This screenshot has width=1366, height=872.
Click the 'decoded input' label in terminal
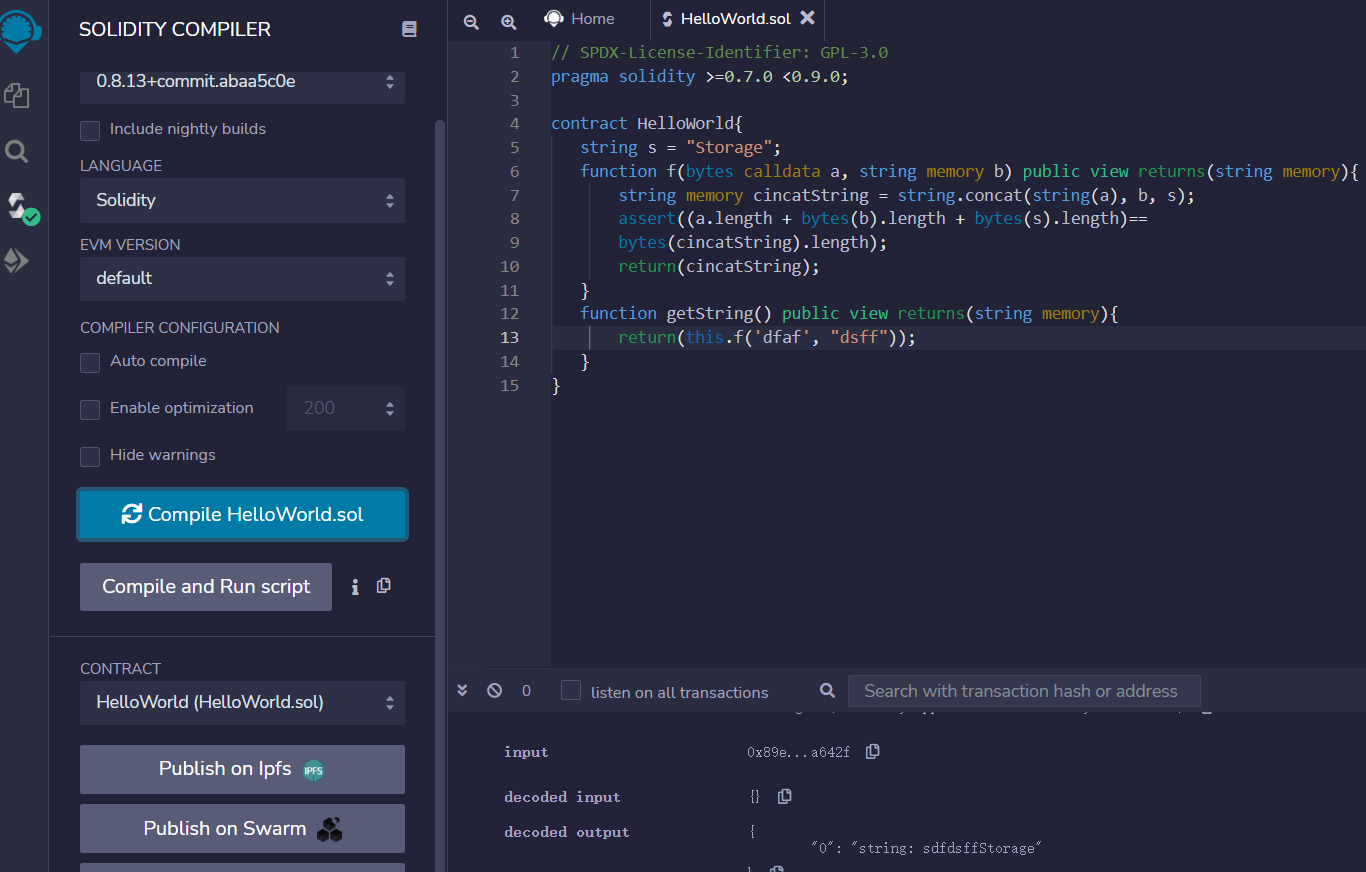(562, 797)
